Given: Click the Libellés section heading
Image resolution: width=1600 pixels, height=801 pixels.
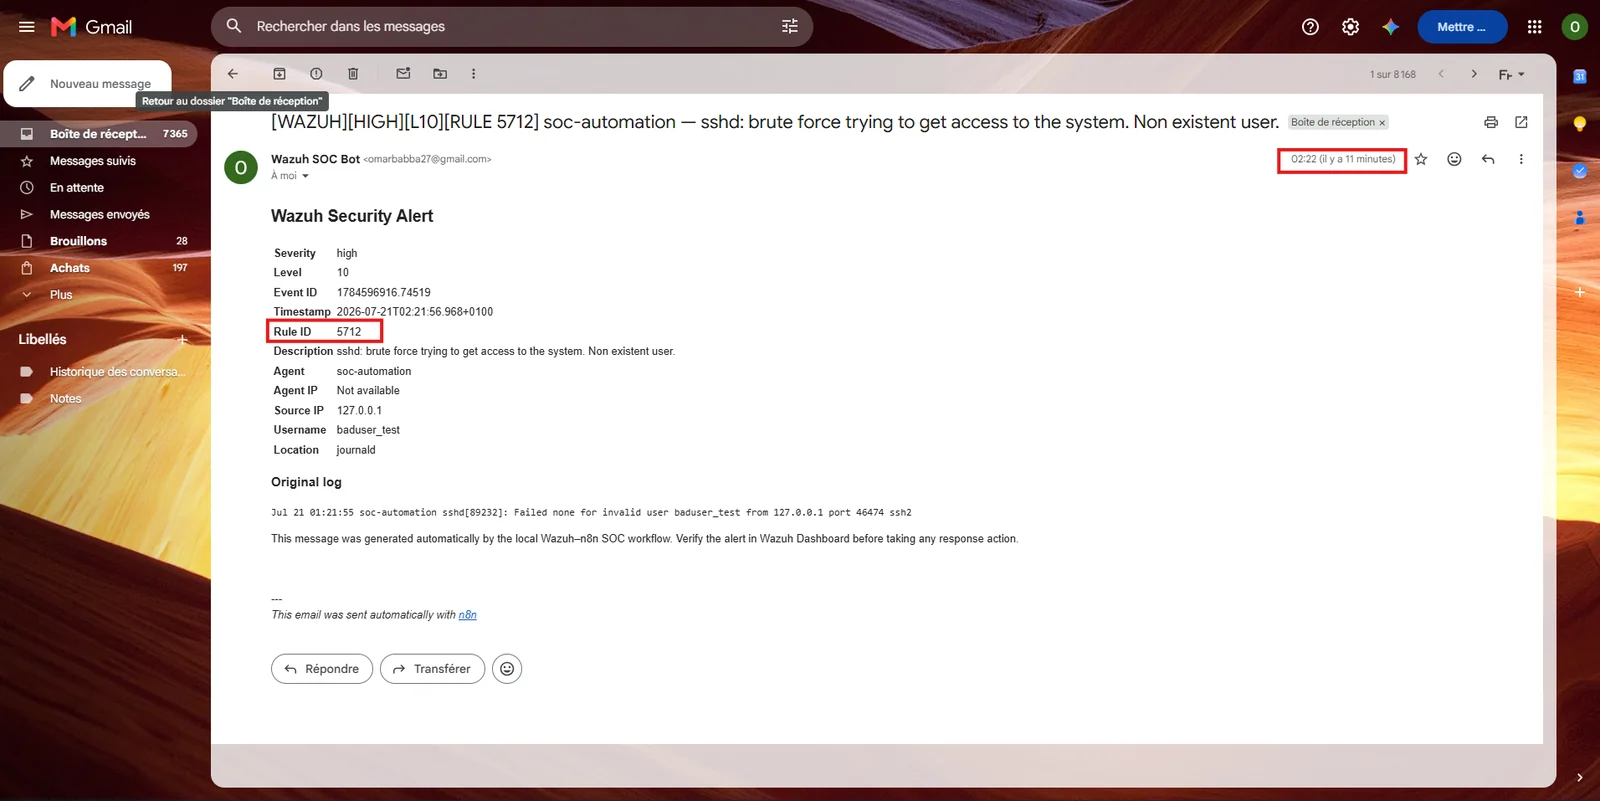Looking at the screenshot, I should 42,340.
